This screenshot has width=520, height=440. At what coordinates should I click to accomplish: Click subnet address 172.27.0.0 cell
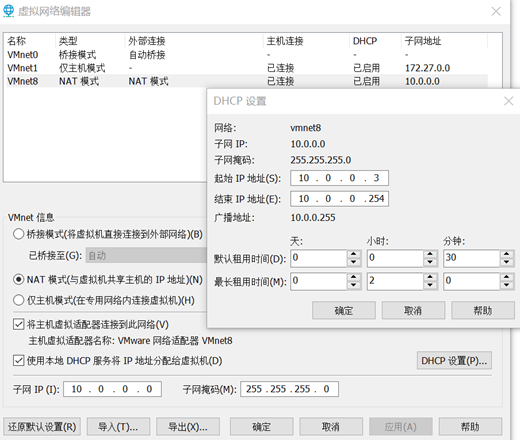[x=427, y=68]
